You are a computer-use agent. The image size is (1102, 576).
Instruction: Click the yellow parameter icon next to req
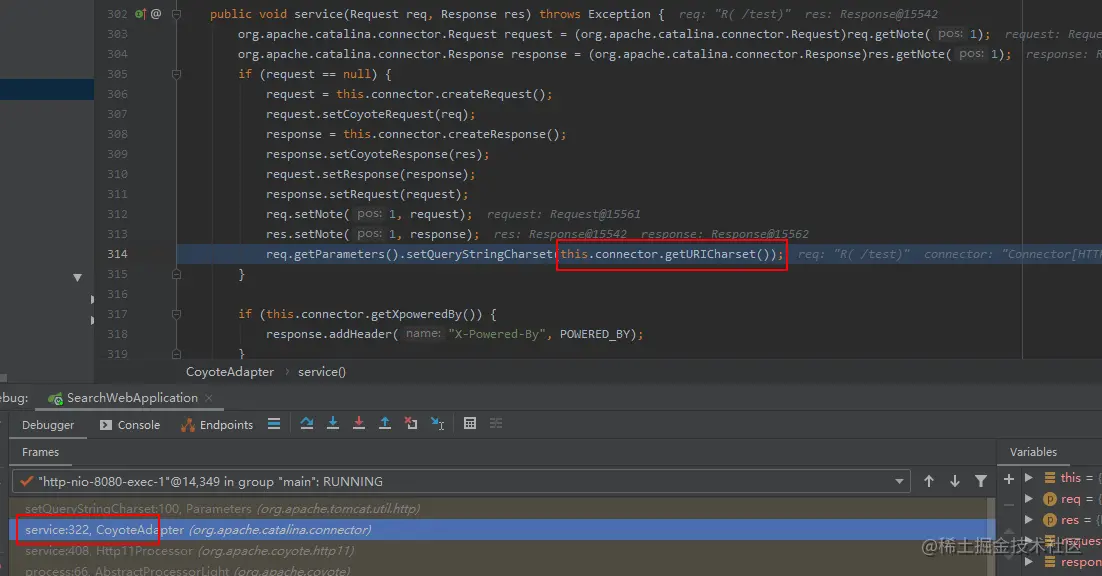[1049, 499]
